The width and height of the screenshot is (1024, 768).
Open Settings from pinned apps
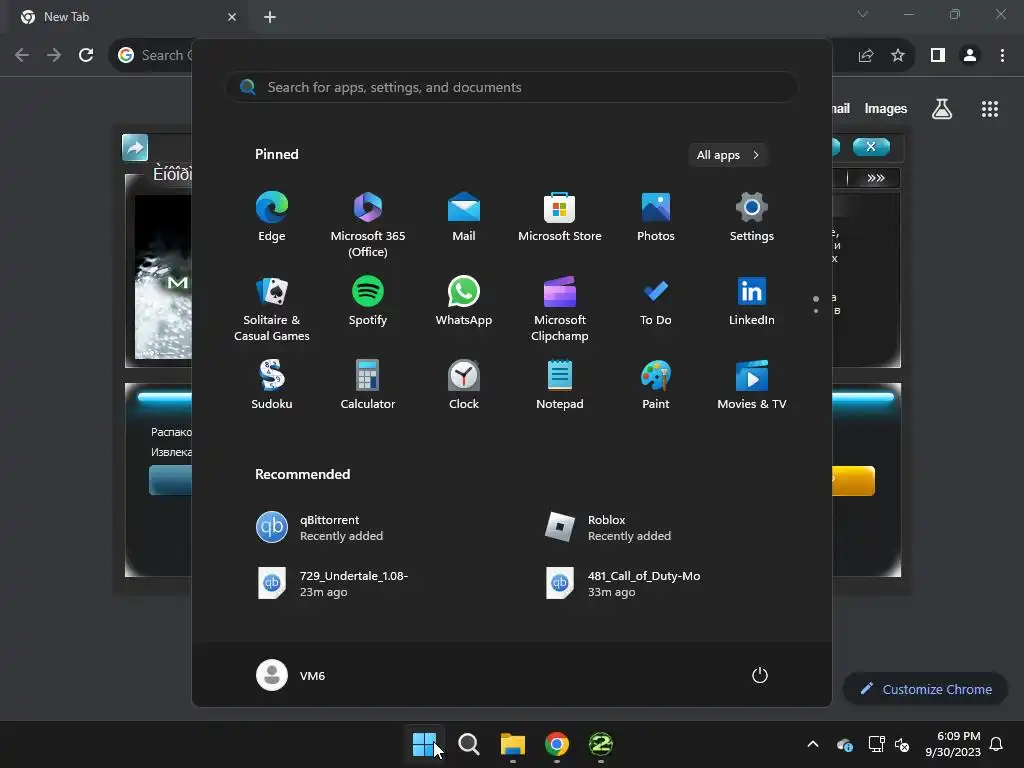752,217
